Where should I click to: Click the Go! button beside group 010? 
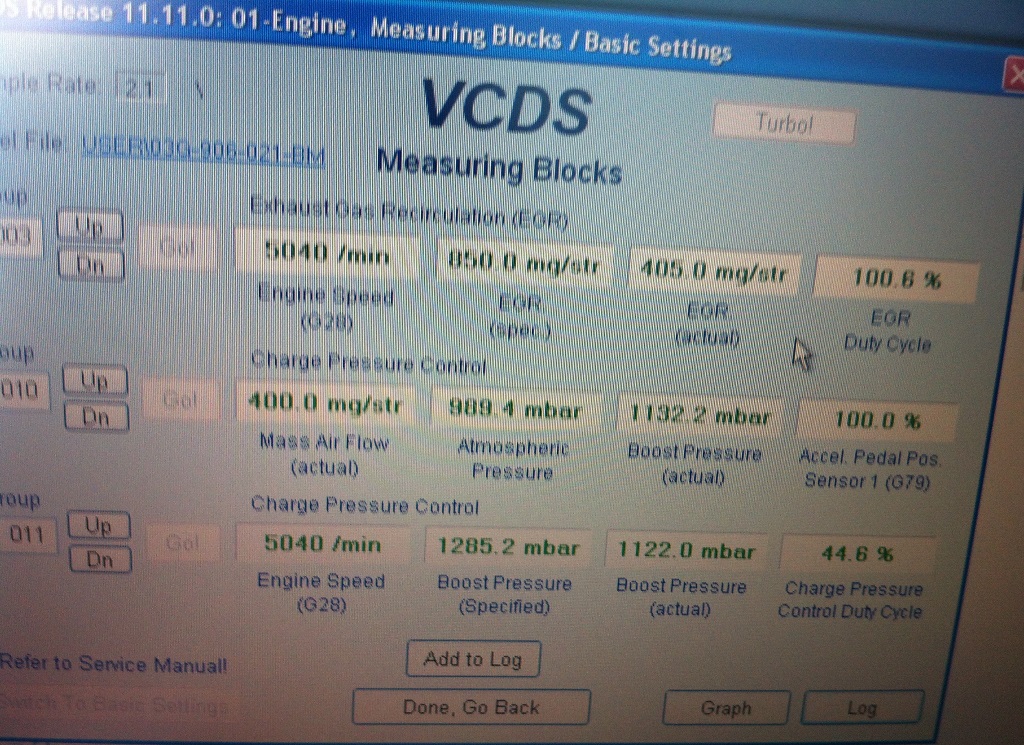point(180,399)
